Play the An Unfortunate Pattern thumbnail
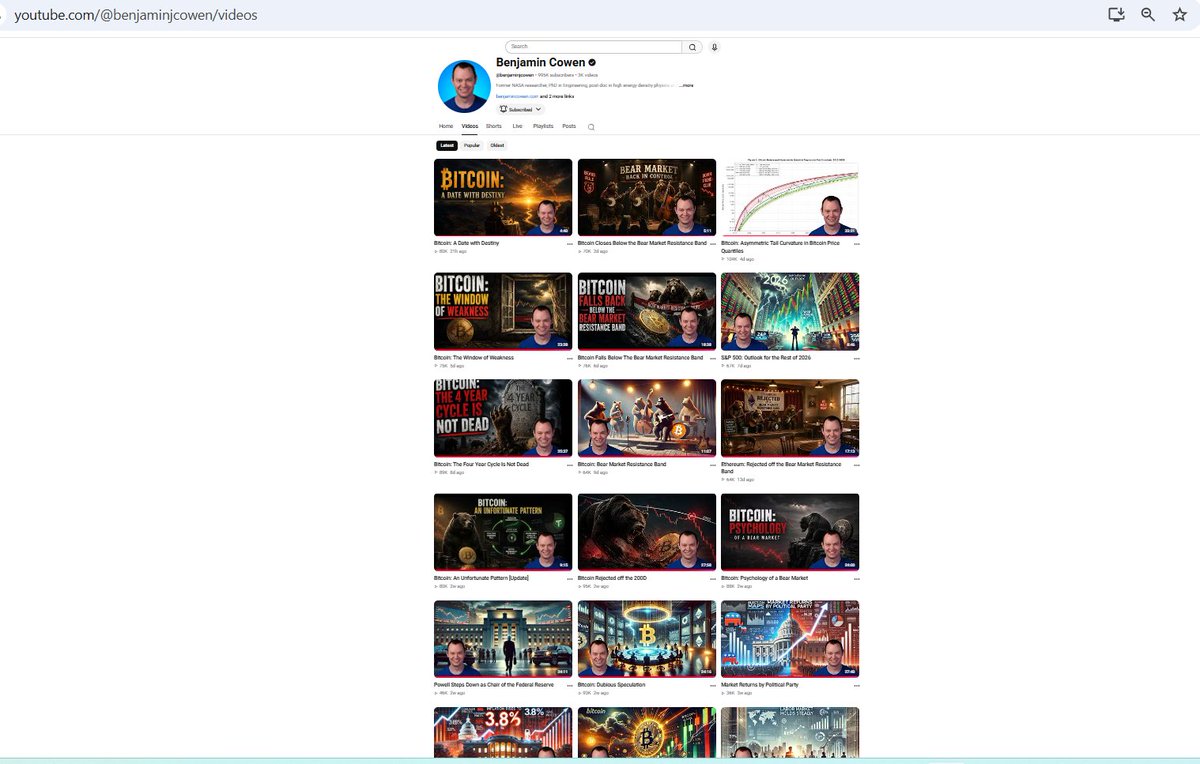This screenshot has height=764, width=1200. point(503,533)
